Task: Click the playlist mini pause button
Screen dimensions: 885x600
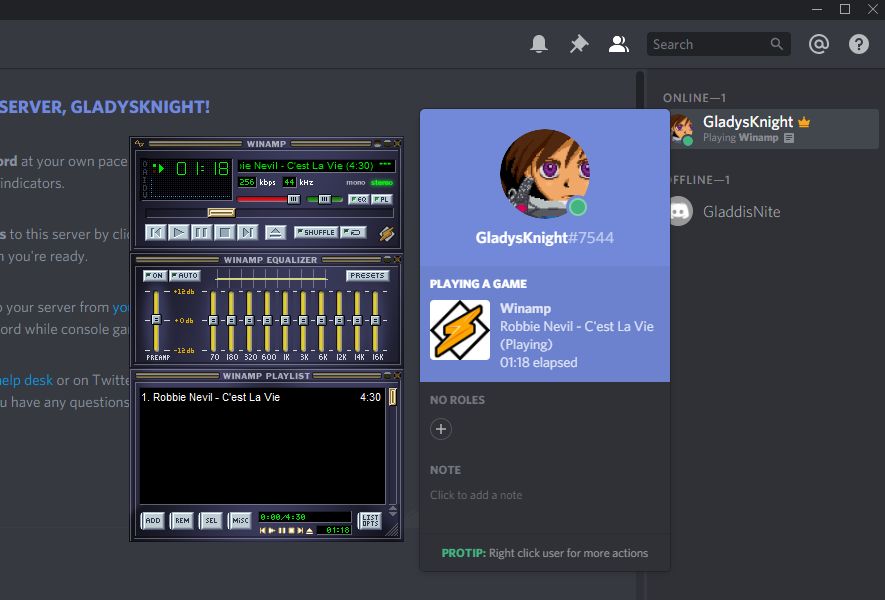Action: 282,531
